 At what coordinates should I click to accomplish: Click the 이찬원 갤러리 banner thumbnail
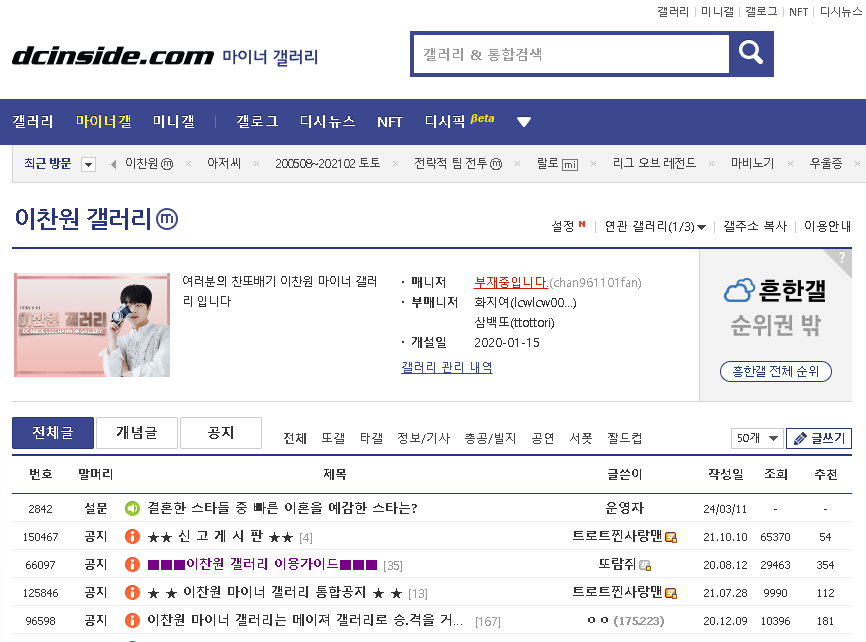point(92,325)
